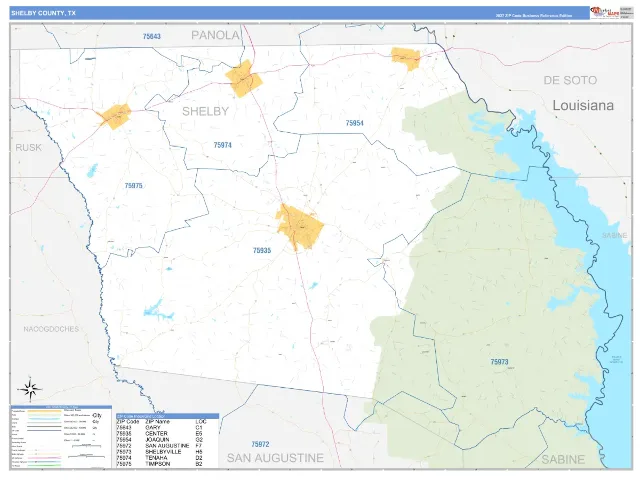
Task: Click the large City sample text in legend
Action: (97, 415)
